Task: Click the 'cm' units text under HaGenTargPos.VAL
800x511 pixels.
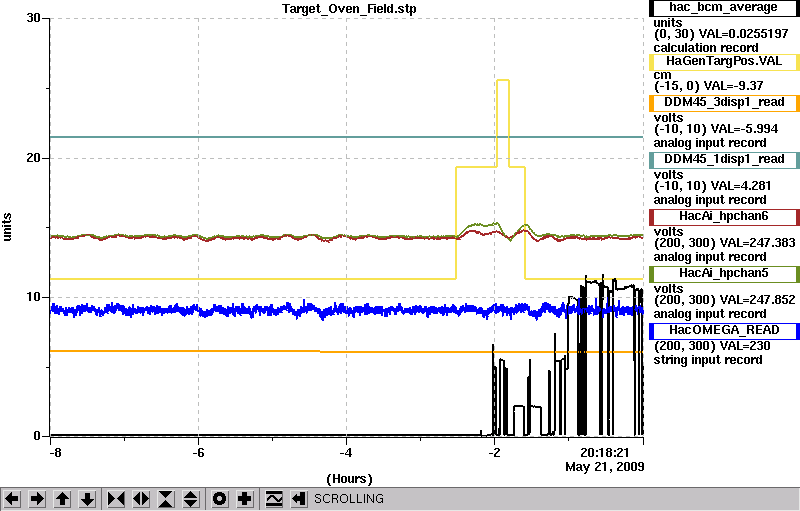Action: coord(662,75)
